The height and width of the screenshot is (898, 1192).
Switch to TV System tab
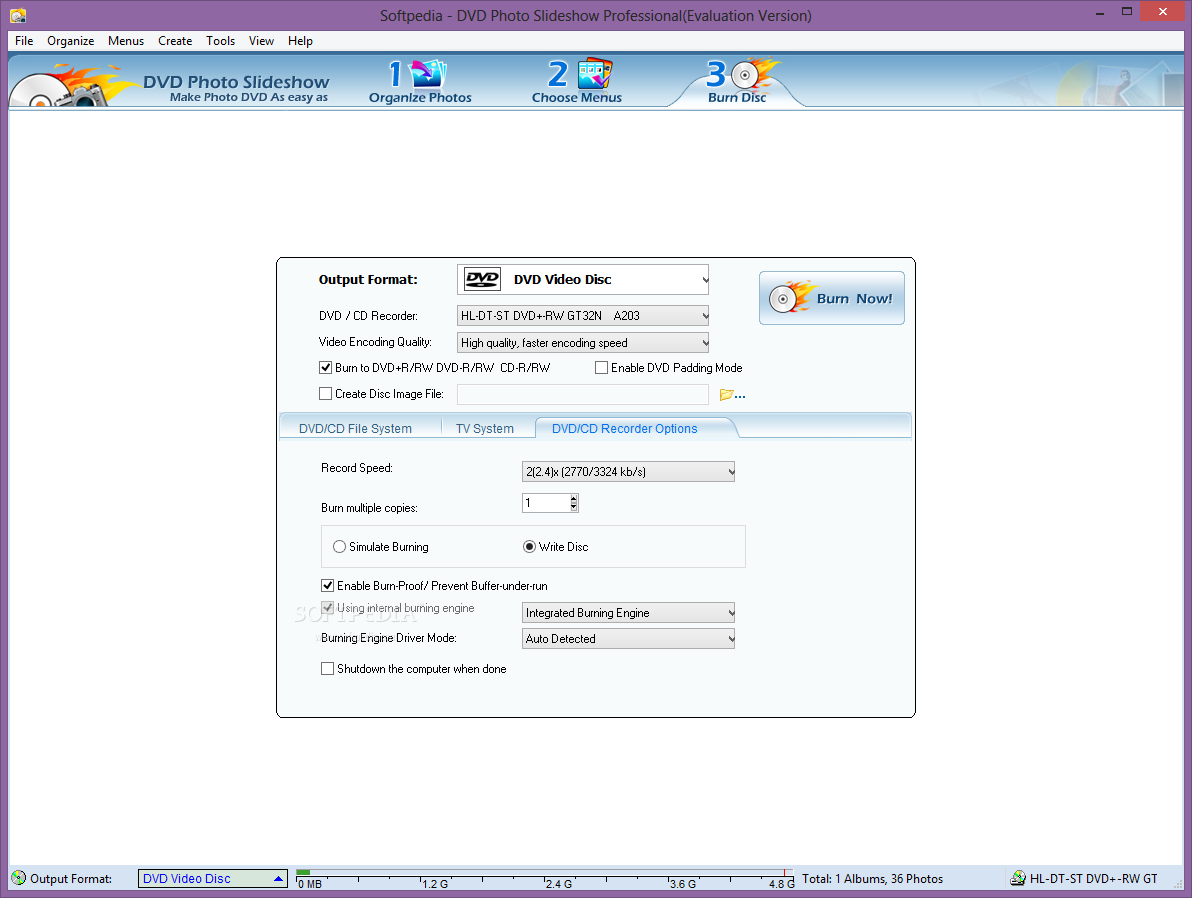(x=485, y=429)
